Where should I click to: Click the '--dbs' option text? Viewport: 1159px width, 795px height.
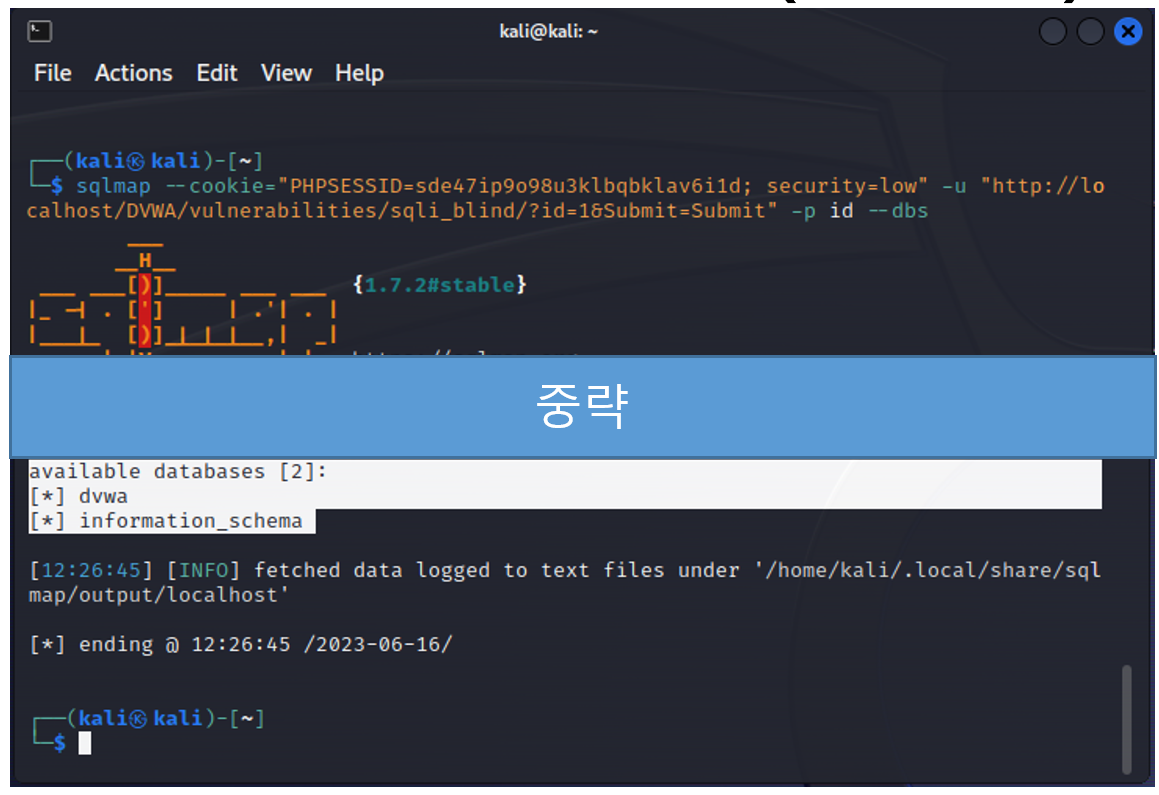tap(897, 211)
